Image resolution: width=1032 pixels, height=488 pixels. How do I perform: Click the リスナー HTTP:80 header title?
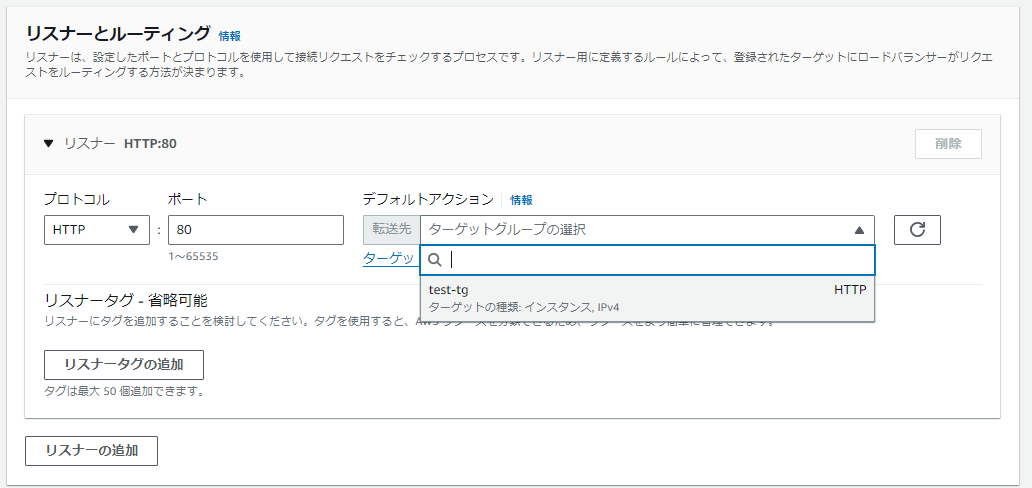pos(120,144)
